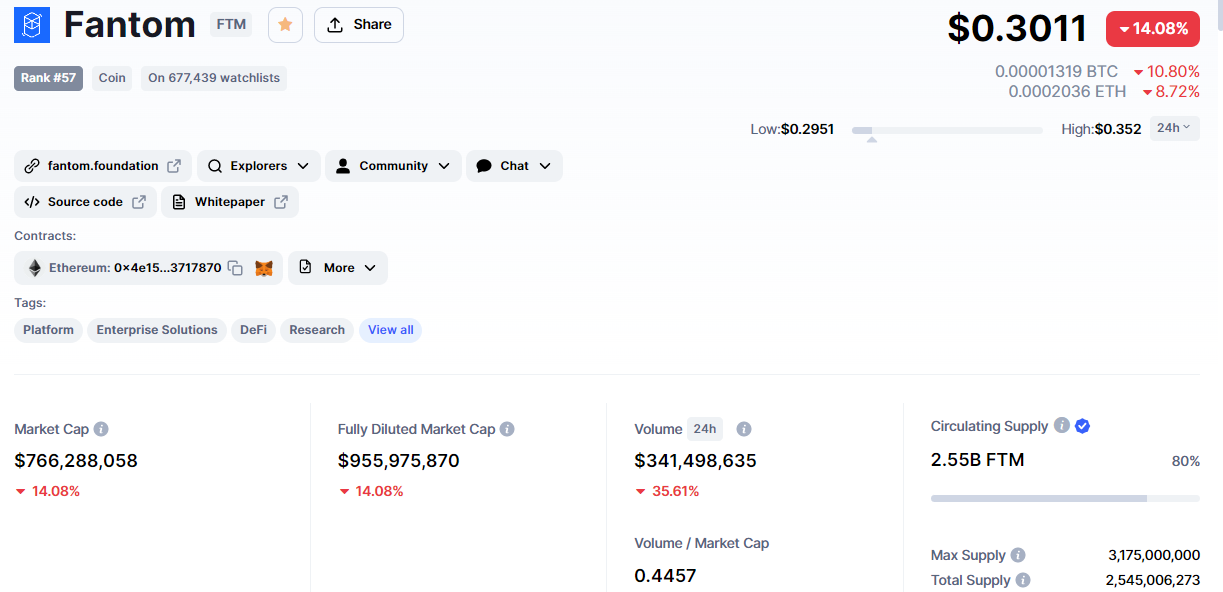Open the Chat dropdown
The height and width of the screenshot is (592, 1223).
(x=514, y=166)
